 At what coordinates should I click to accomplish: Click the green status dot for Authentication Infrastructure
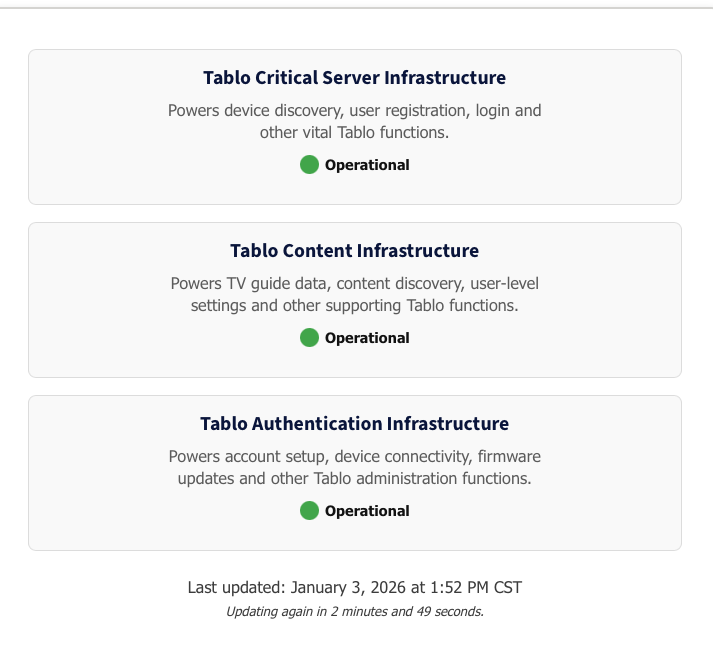[x=309, y=511]
